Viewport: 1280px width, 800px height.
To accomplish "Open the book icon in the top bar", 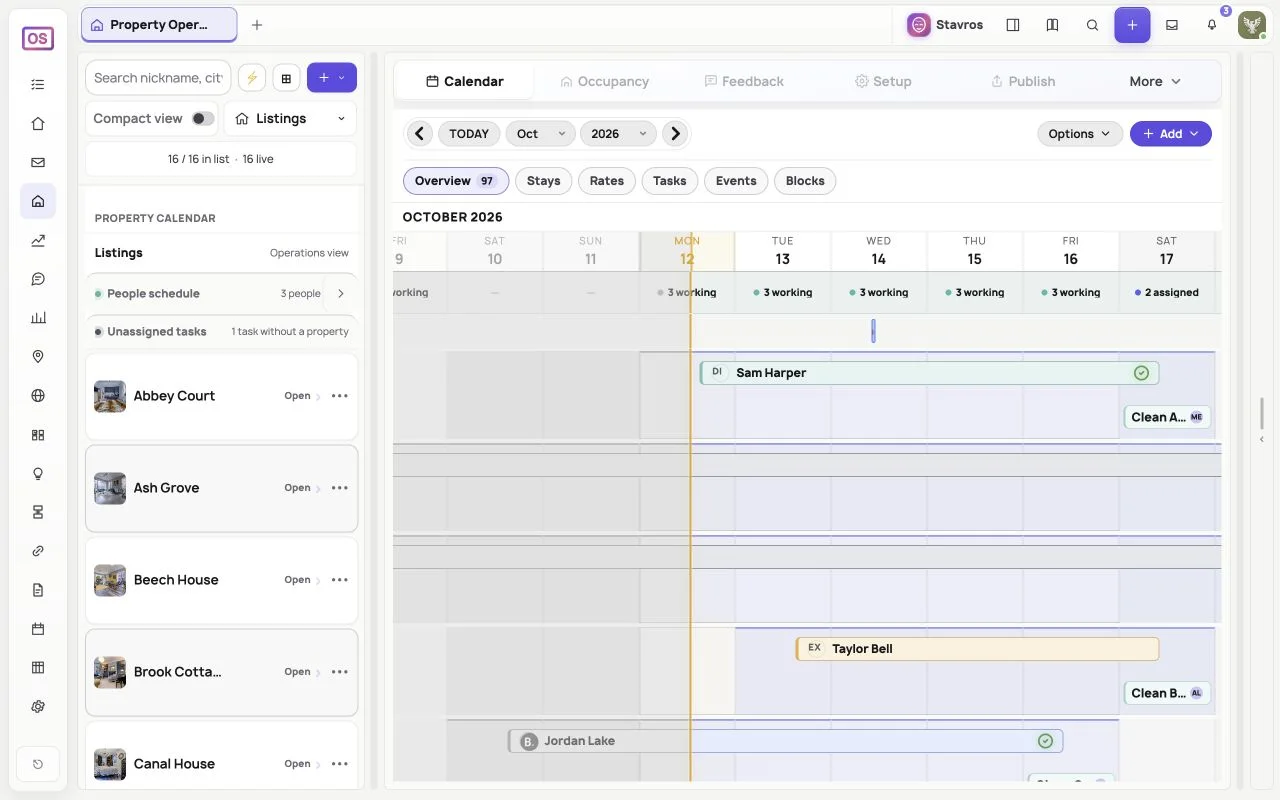I will tap(1052, 25).
